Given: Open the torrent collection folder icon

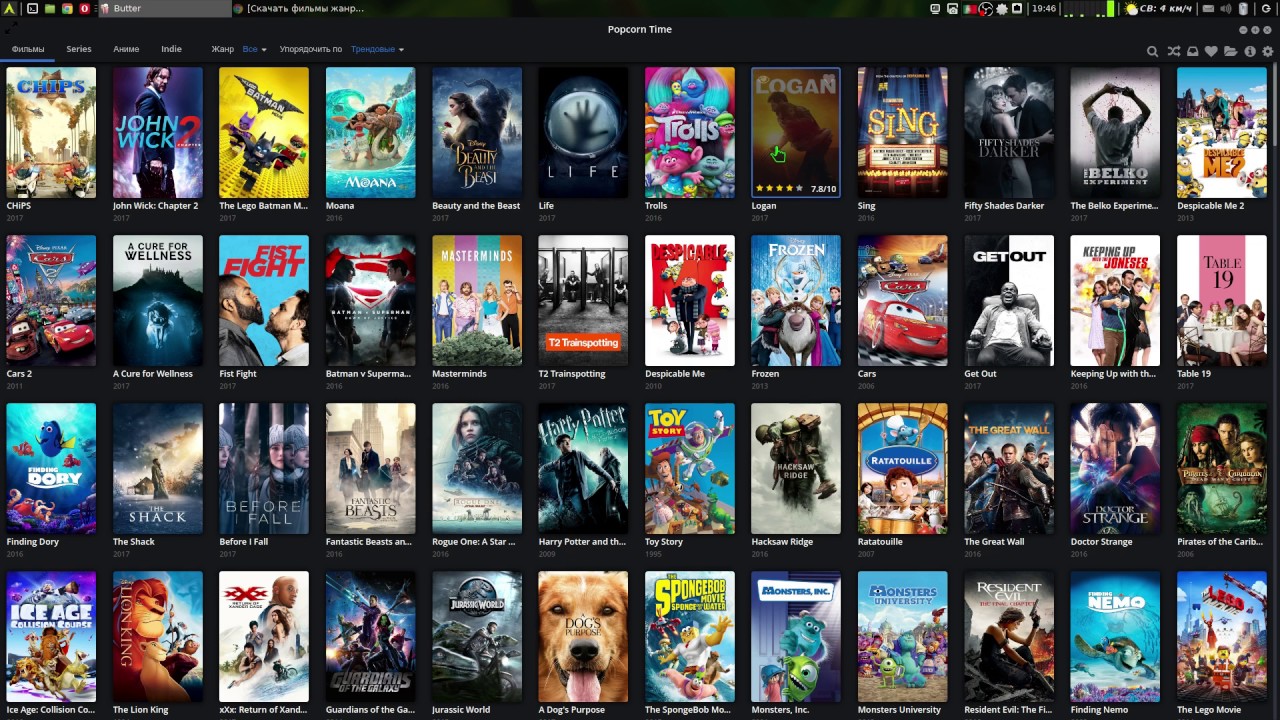Looking at the screenshot, I should pos(1230,51).
